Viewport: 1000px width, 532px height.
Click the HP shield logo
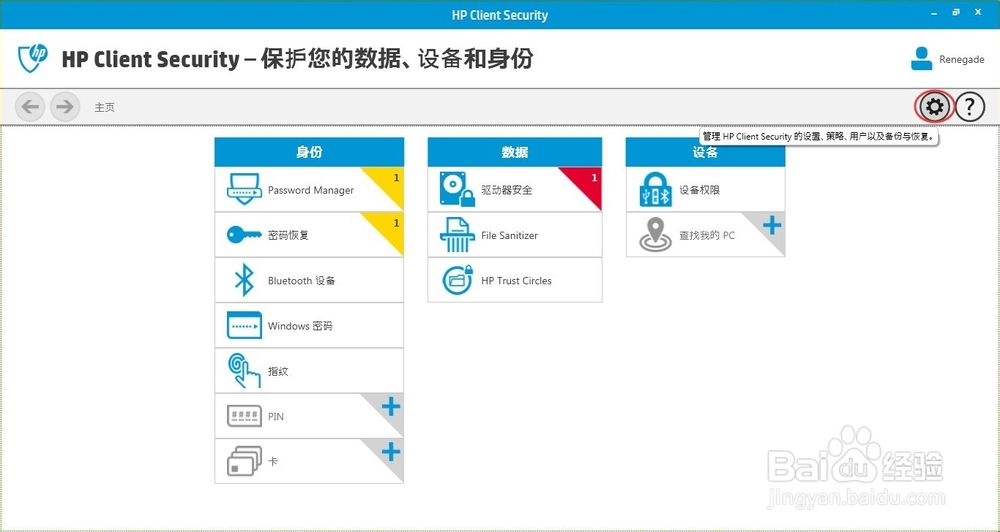[x=33, y=59]
